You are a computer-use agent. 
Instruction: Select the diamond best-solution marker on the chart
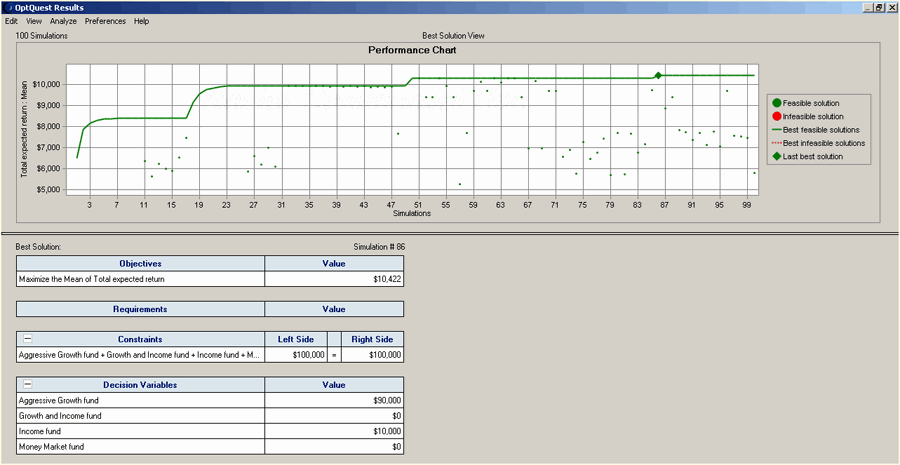[658, 76]
